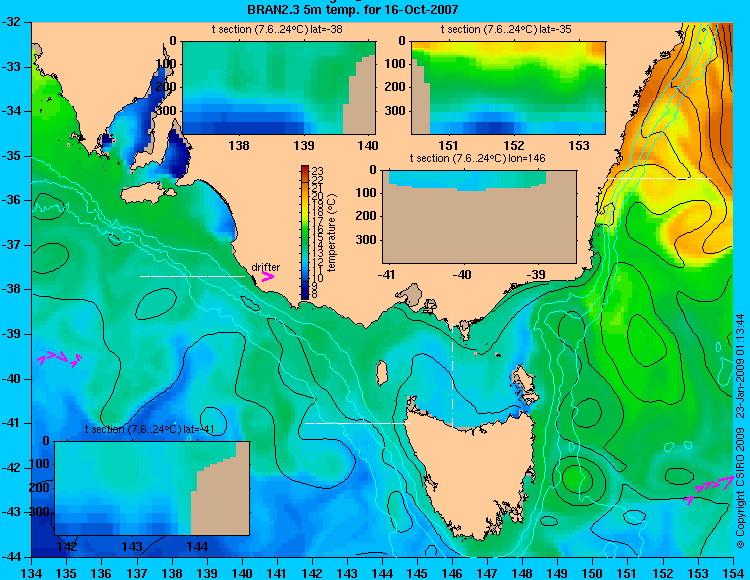The width and height of the screenshot is (750, 580).
Task: Click the 143 tick of lat=-41 inset
Action: tap(132, 546)
